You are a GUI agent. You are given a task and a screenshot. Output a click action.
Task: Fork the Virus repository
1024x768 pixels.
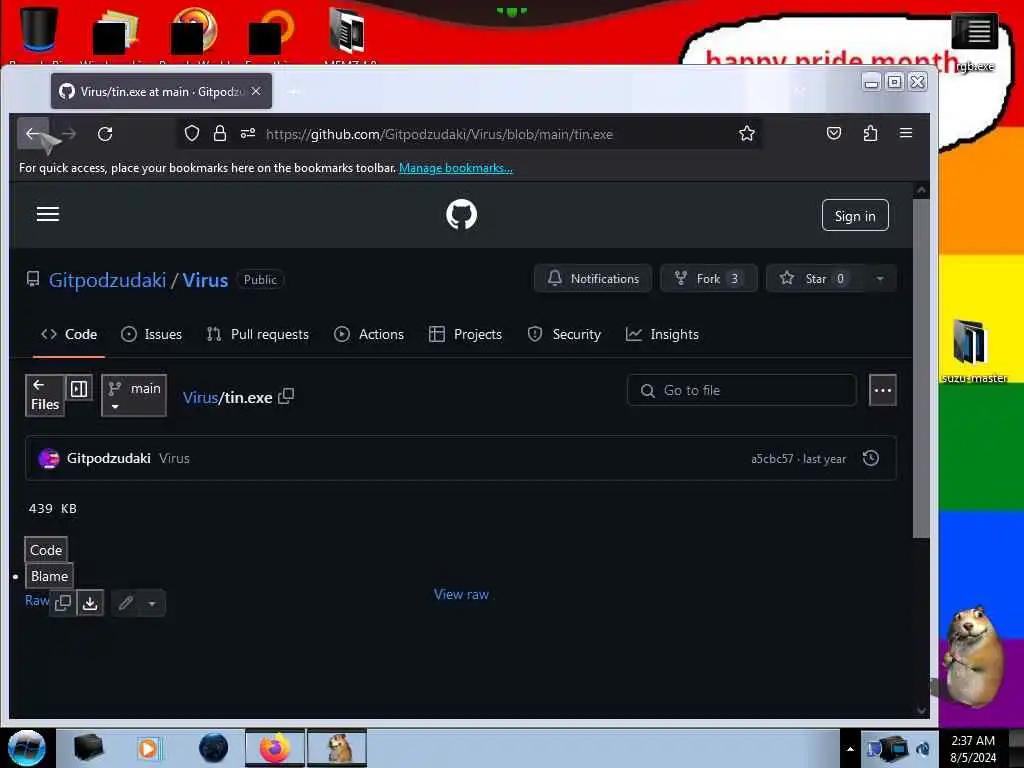tap(709, 279)
